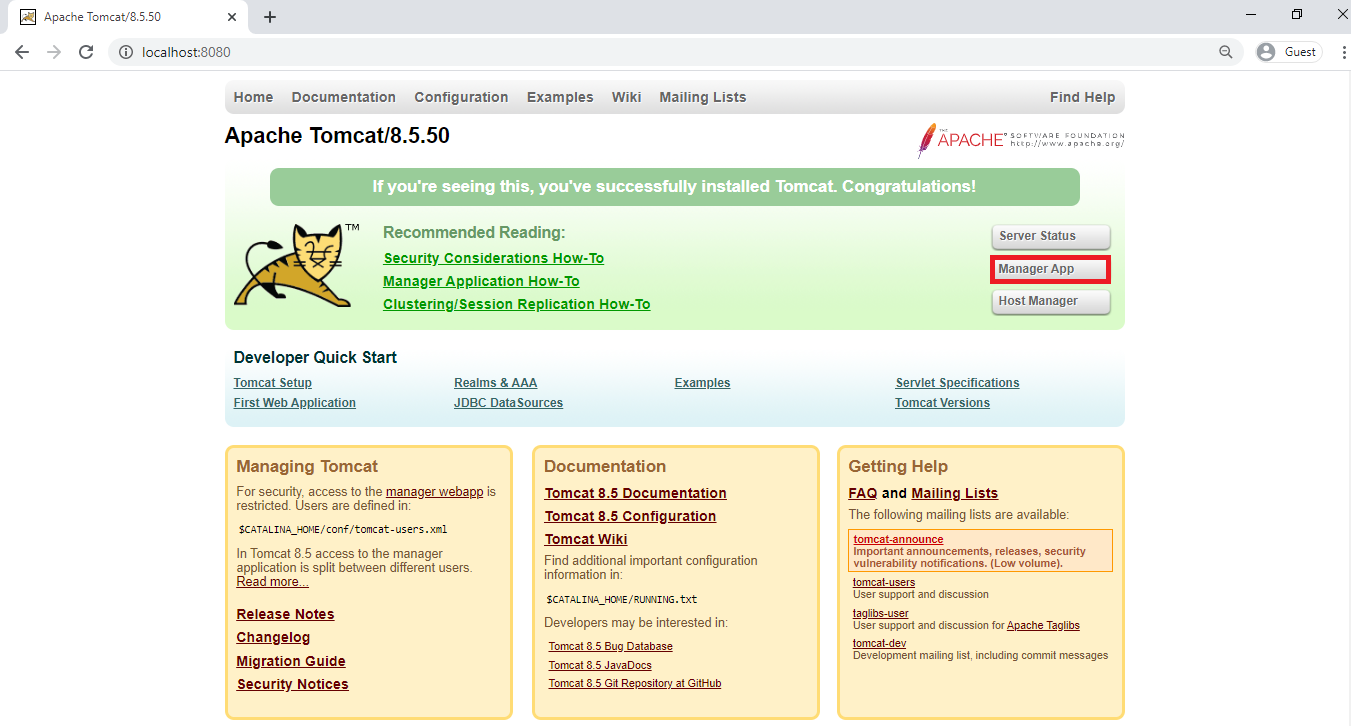Open Tomcat 8.5 Configuration link
The height and width of the screenshot is (726, 1351).
(630, 516)
